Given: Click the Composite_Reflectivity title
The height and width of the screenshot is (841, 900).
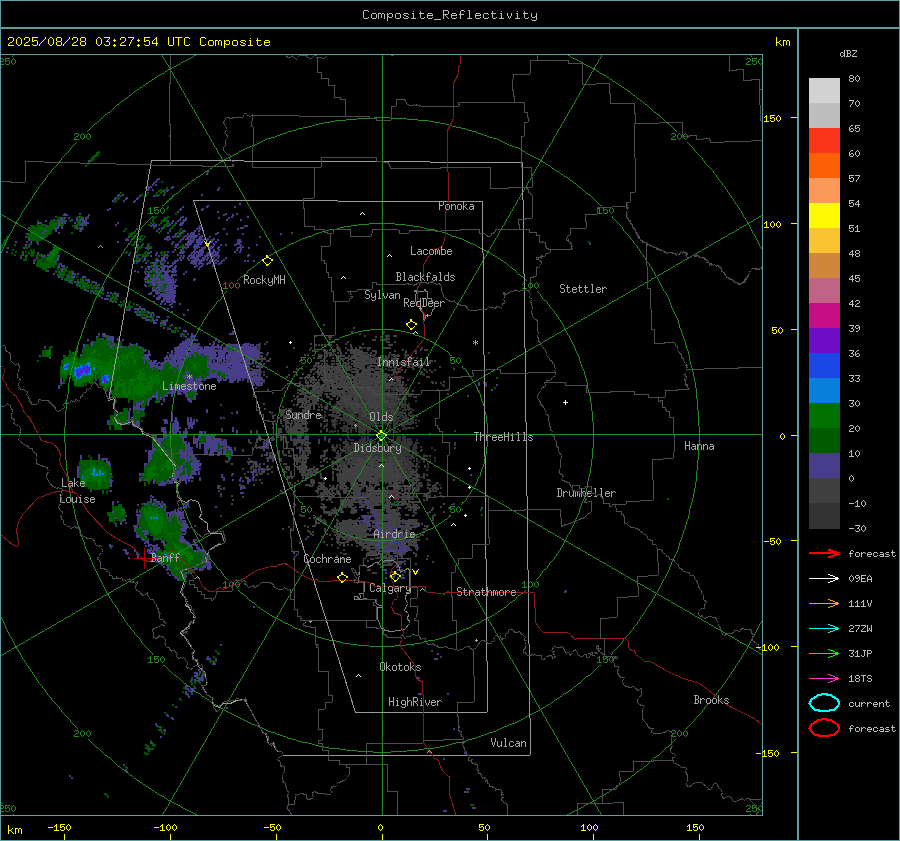Looking at the screenshot, I should (x=449, y=15).
